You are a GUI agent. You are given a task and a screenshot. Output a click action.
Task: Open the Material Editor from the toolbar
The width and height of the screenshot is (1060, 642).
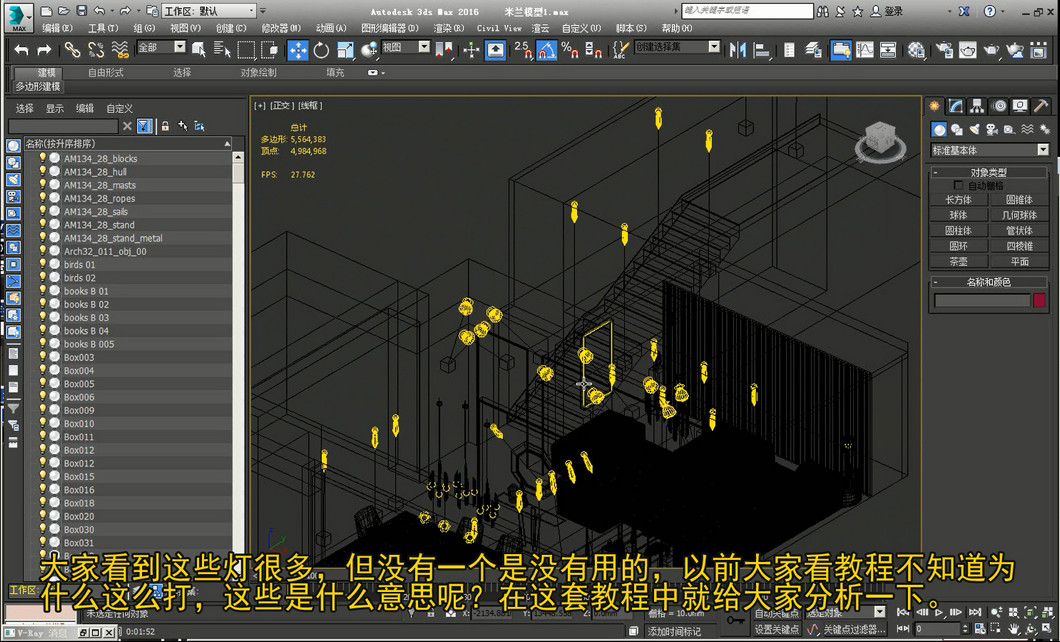(x=917, y=50)
